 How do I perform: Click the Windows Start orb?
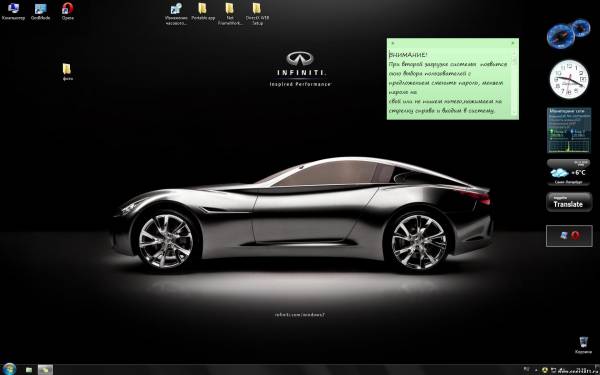click(9, 369)
